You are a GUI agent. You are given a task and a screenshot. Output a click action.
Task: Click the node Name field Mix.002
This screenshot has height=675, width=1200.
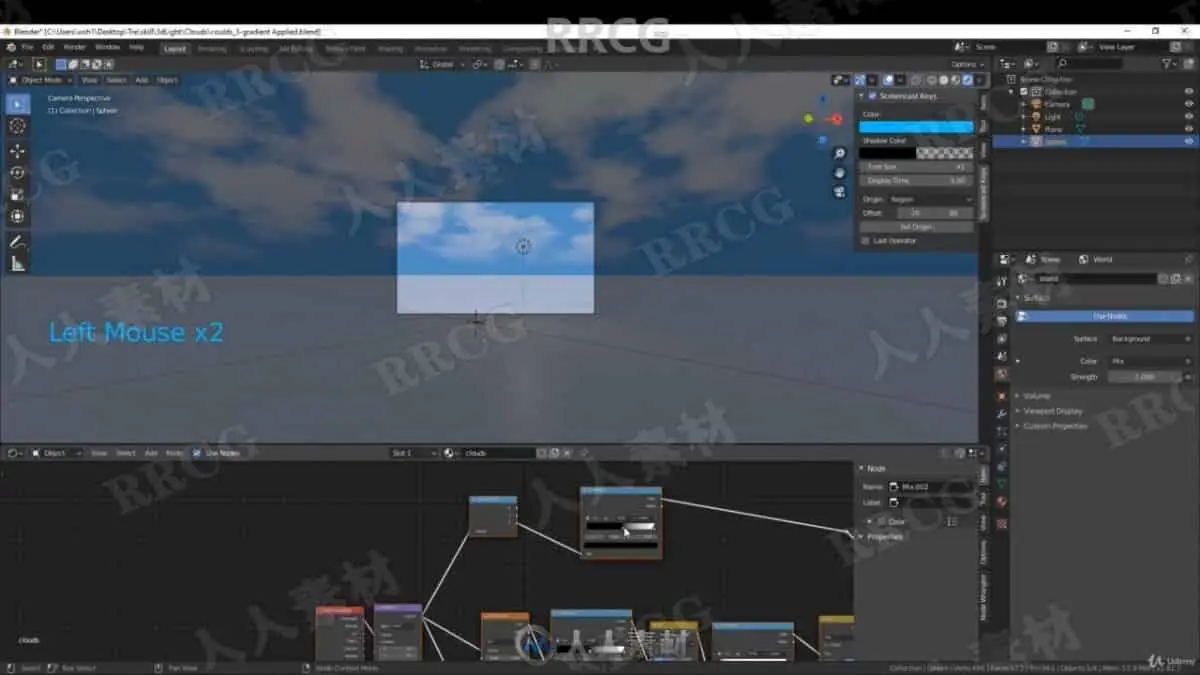pyautogui.click(x=931, y=486)
